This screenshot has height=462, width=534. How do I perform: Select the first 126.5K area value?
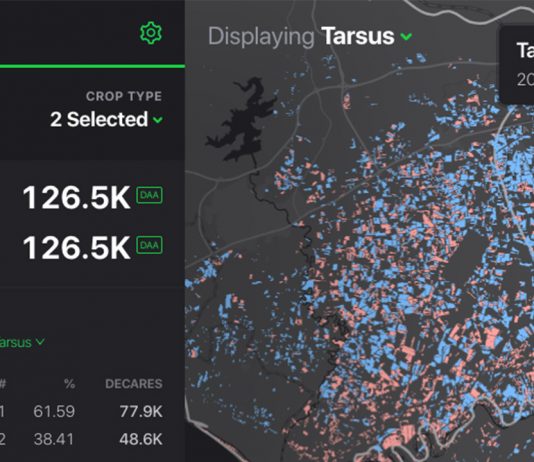click(76, 197)
